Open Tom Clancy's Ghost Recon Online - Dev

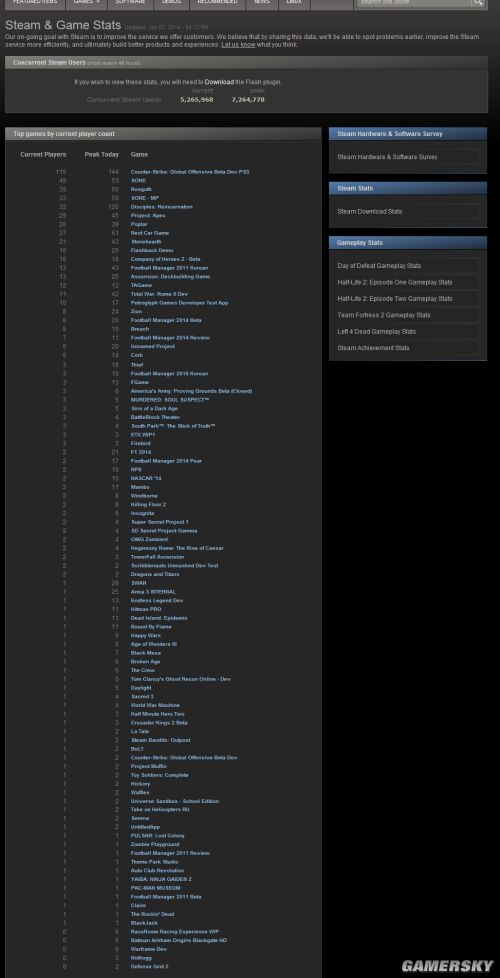(180, 679)
